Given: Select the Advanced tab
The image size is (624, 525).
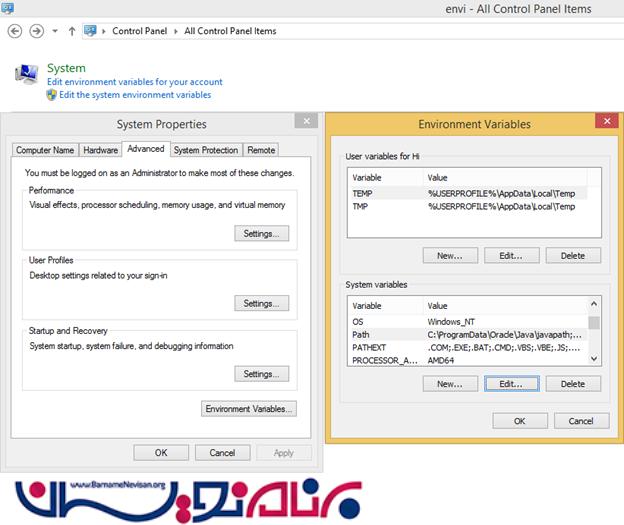Looking at the screenshot, I should [146, 149].
